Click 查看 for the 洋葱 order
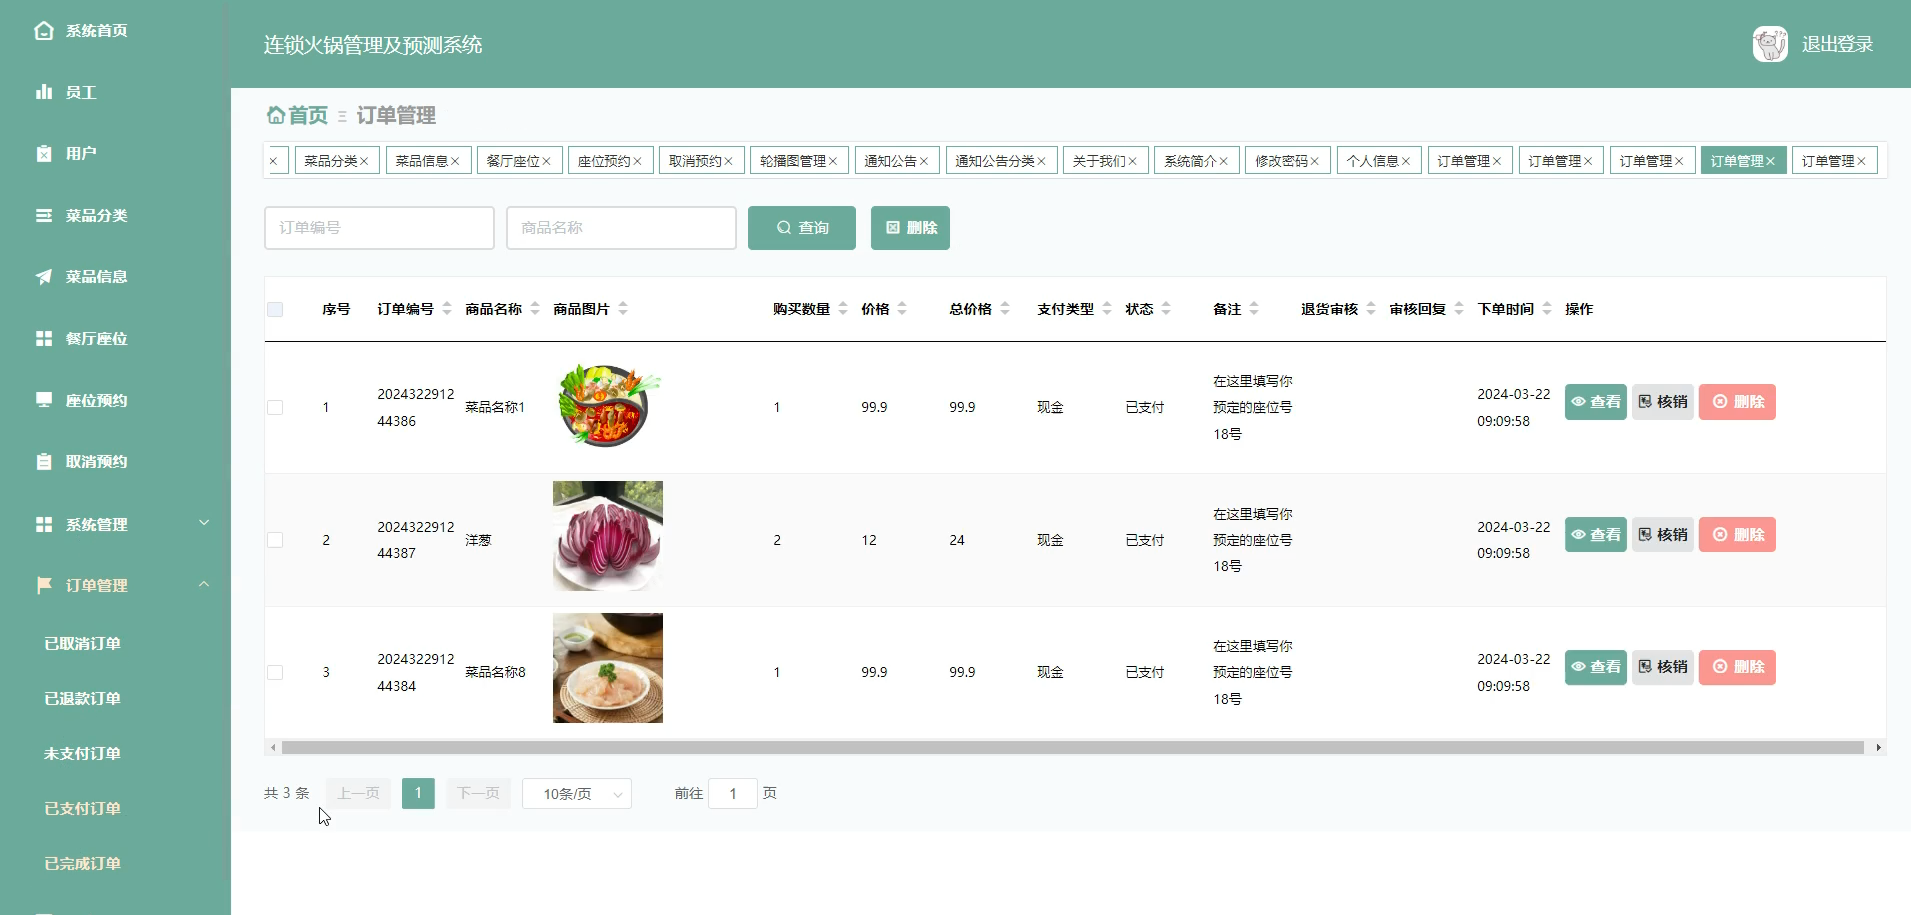Viewport: 1911px width, 915px height. click(1596, 535)
